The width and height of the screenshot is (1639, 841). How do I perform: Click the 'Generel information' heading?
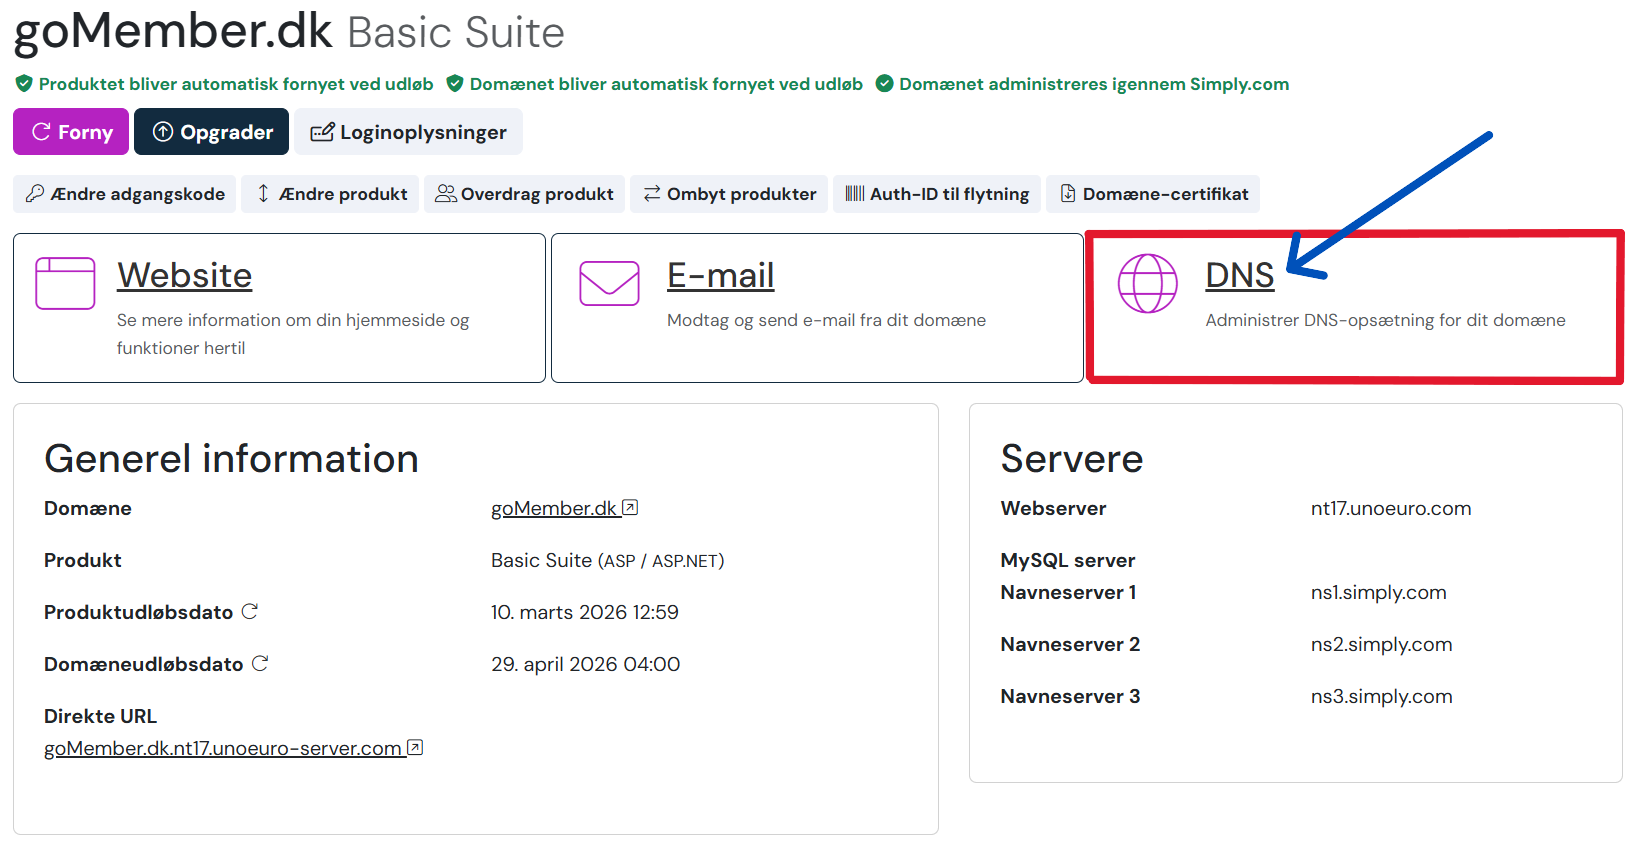tap(232, 458)
